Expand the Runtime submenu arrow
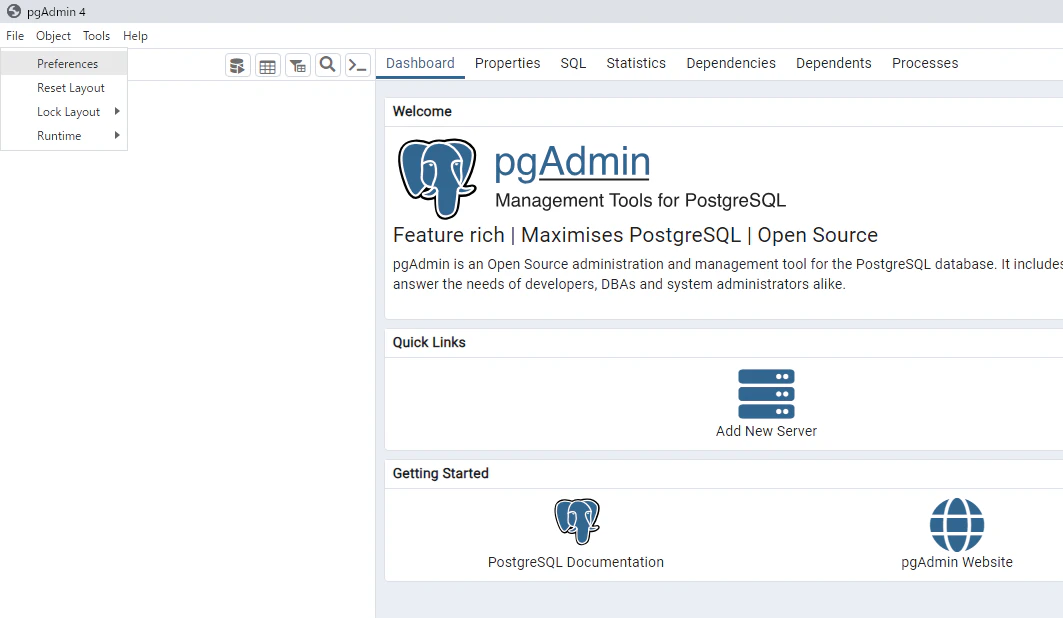Screen dimensions: 1063x618 pos(117,135)
